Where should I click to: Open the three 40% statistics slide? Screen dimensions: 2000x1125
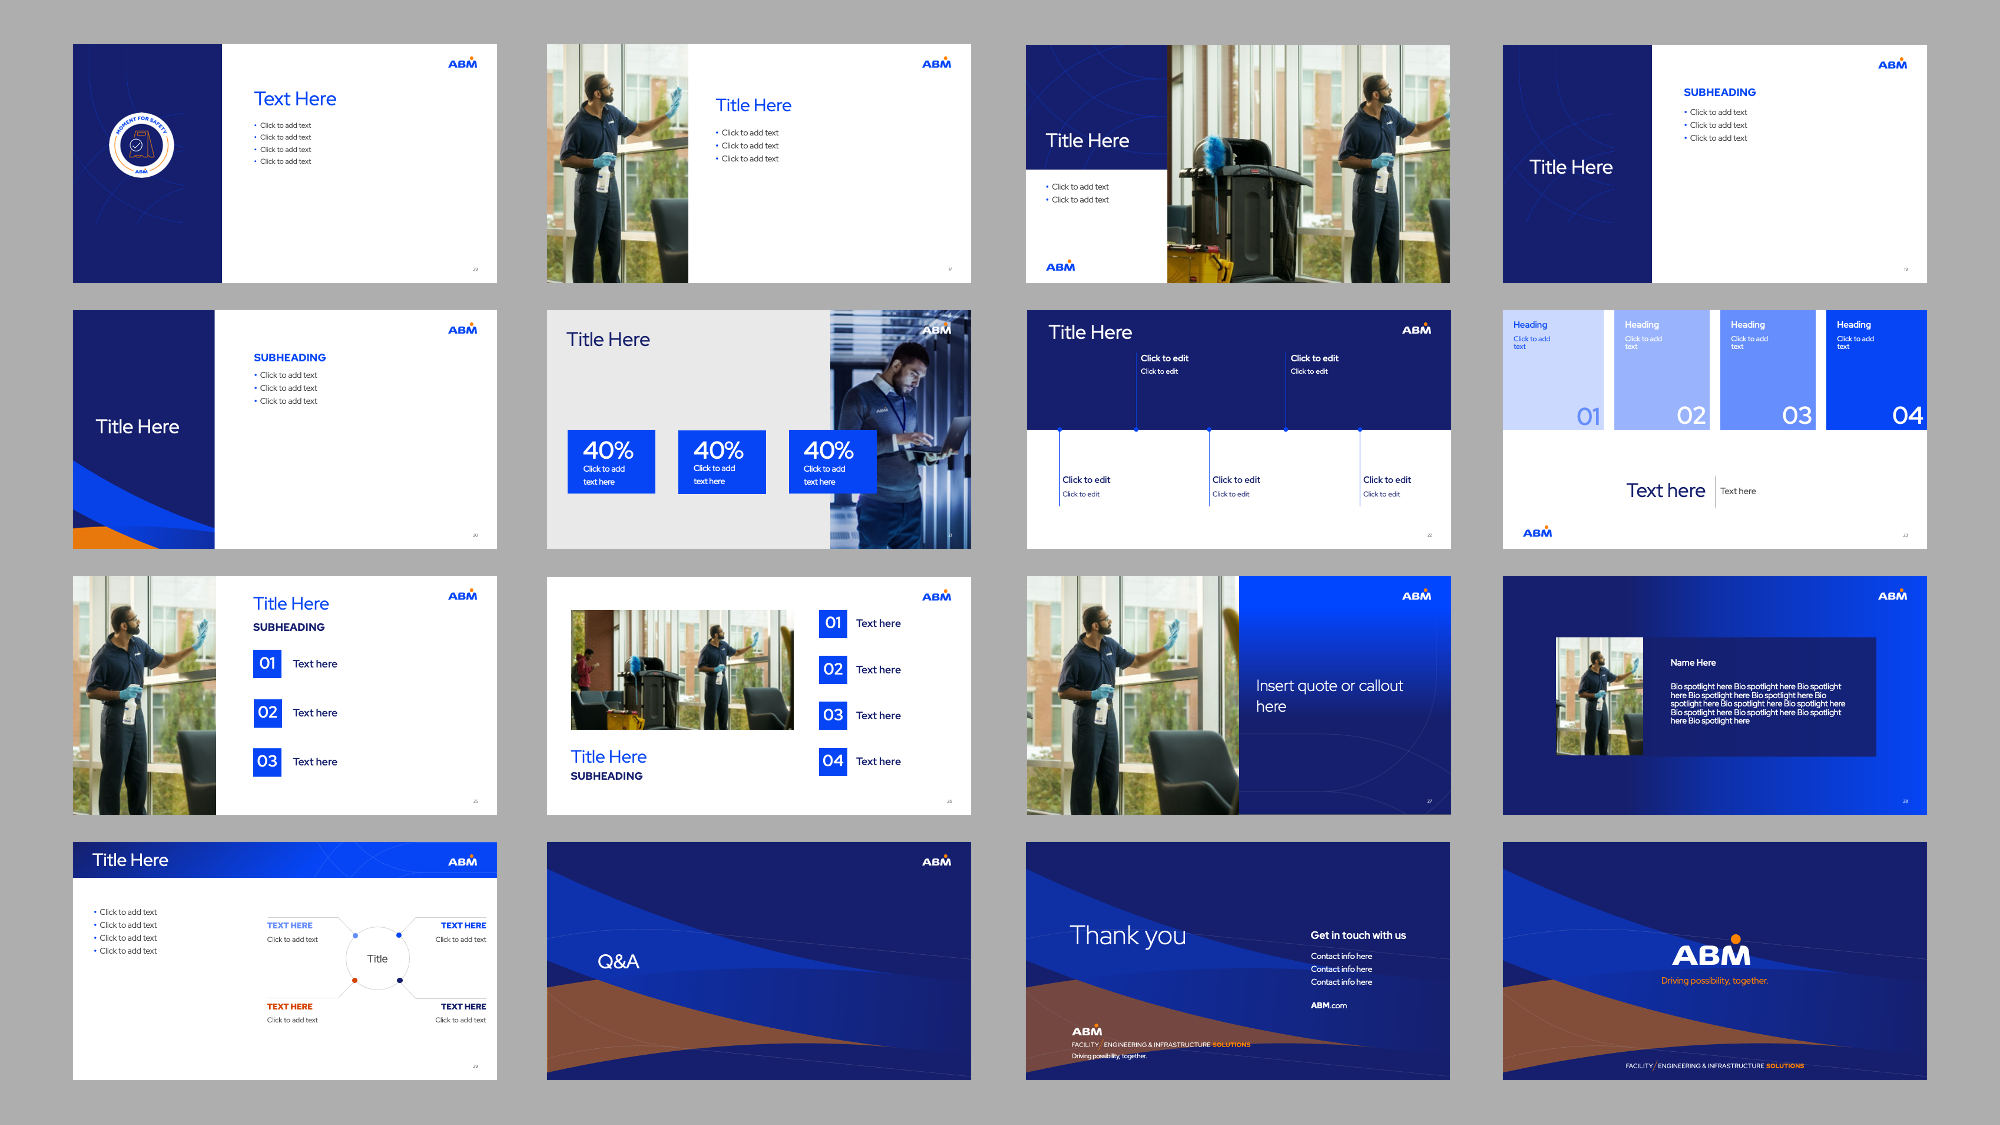point(759,429)
